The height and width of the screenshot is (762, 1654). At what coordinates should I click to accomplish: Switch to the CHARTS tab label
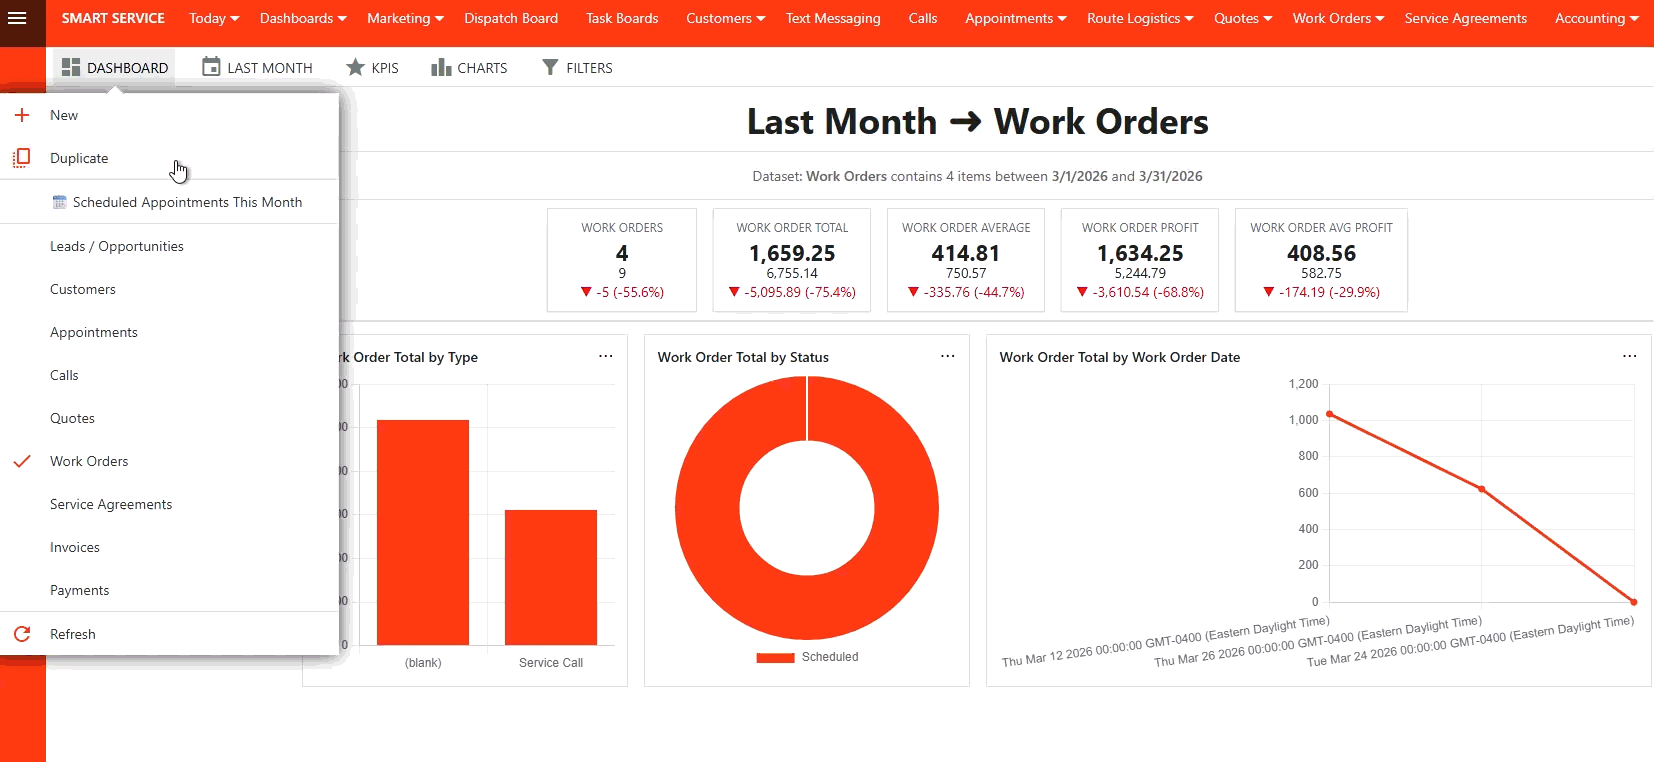click(482, 68)
